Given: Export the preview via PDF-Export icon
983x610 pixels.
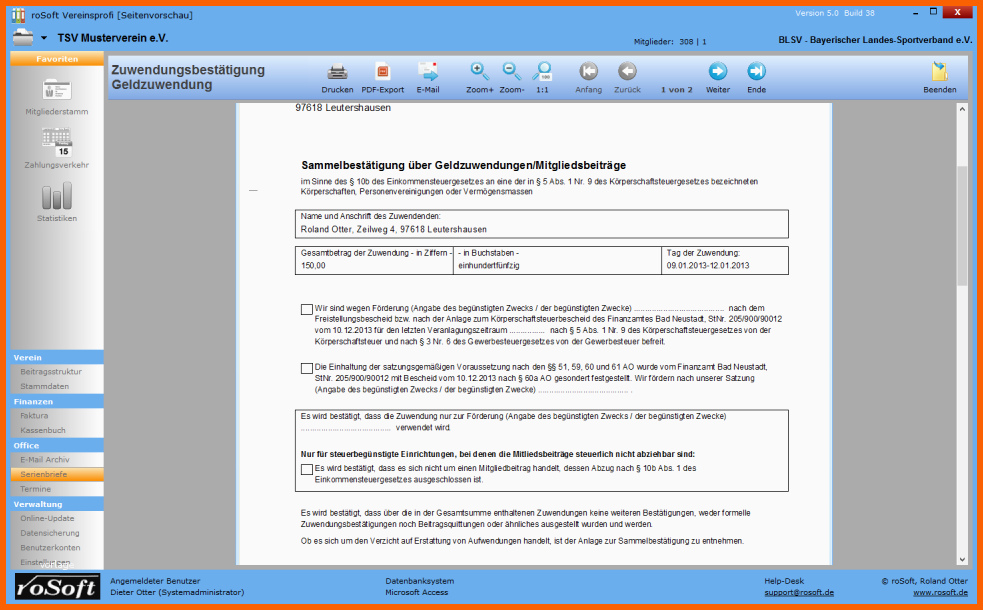Looking at the screenshot, I should tap(382, 72).
